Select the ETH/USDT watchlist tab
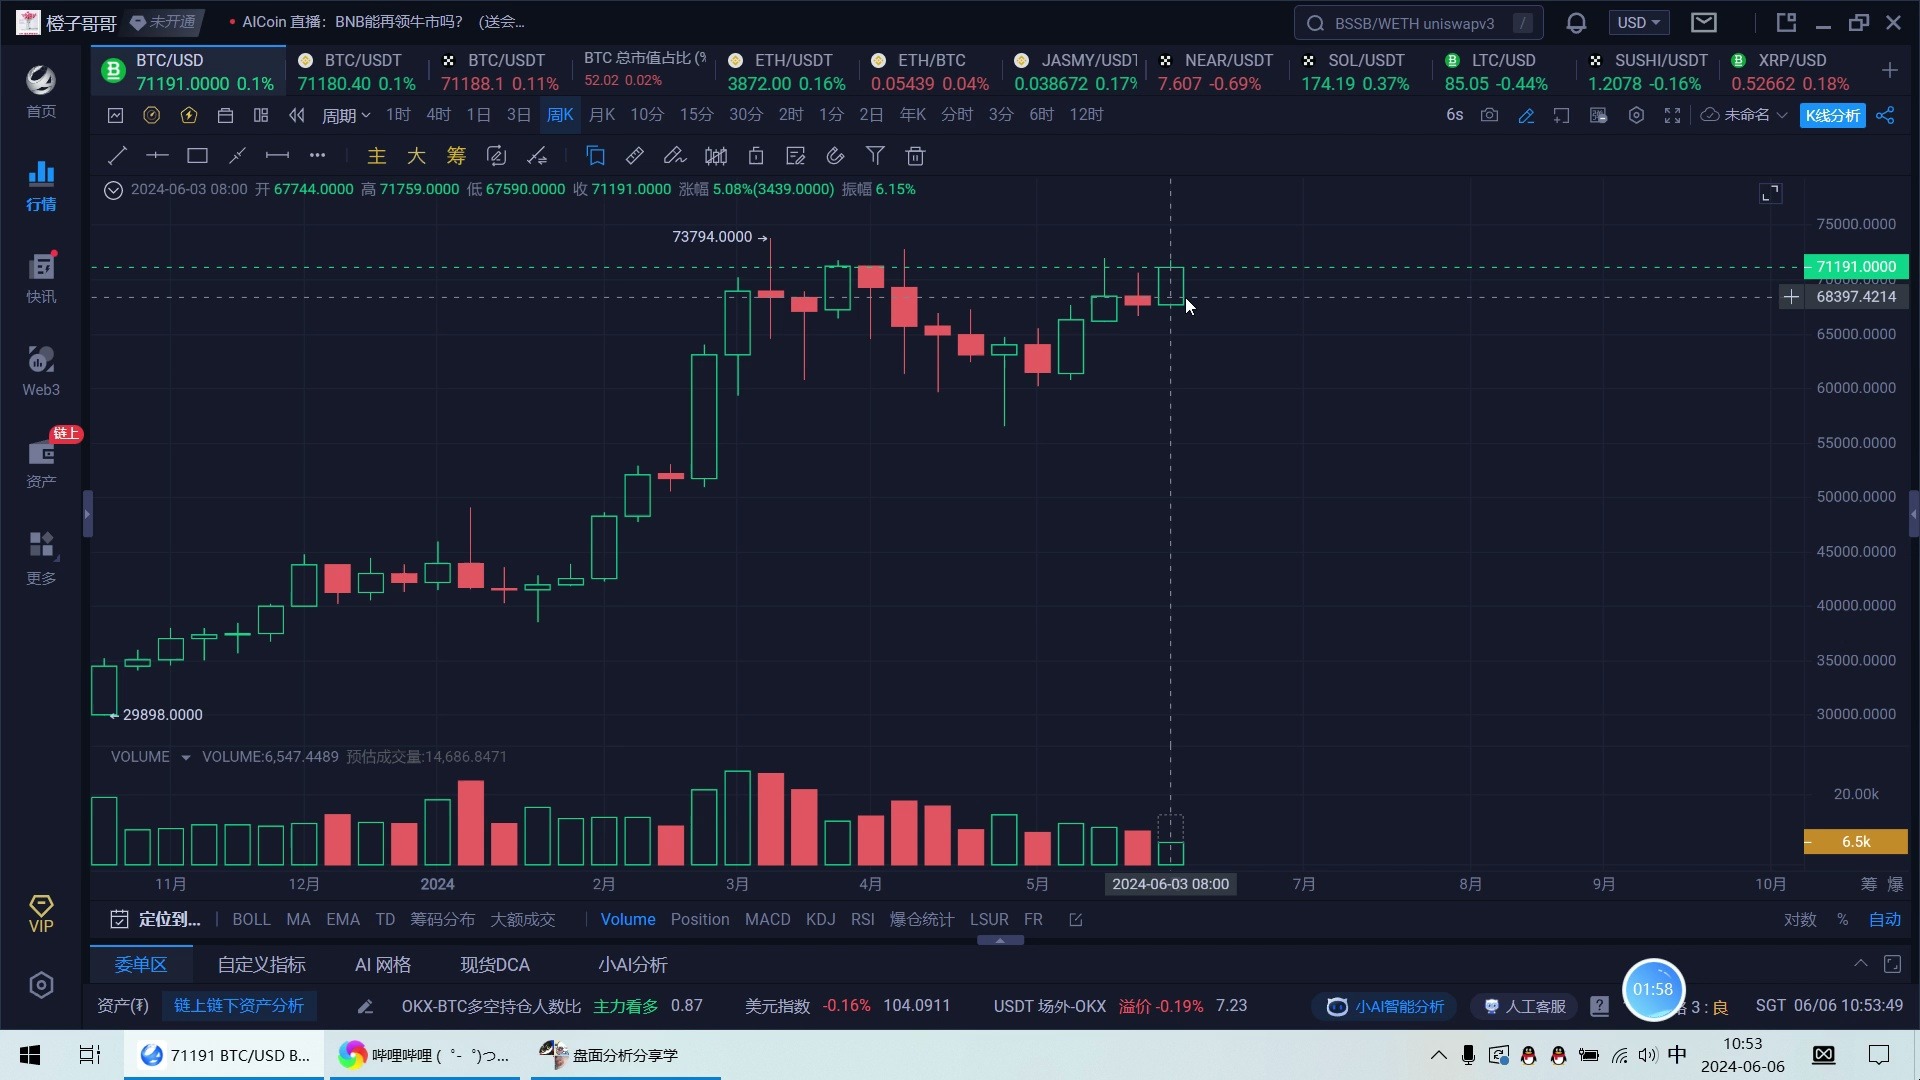This screenshot has width=1920, height=1080. pos(786,72)
